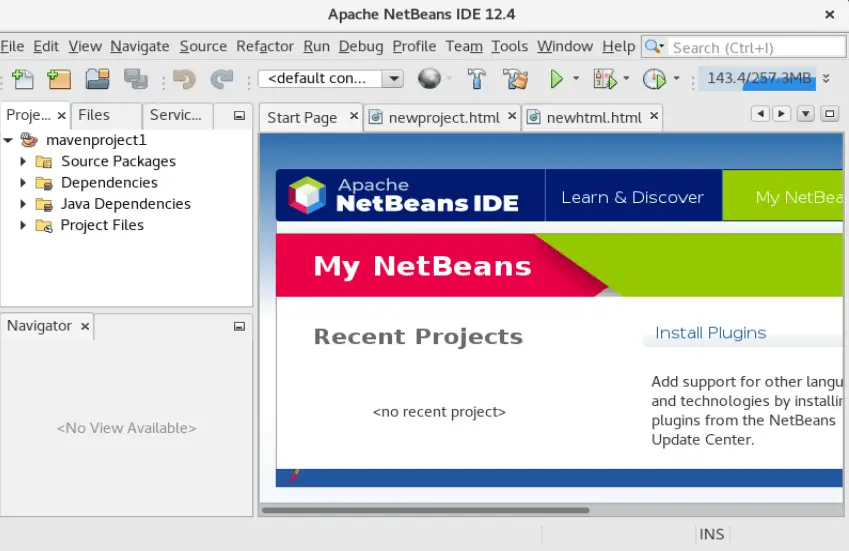849x551 pixels.
Task: Close the newproject.html tab
Action: 512,116
